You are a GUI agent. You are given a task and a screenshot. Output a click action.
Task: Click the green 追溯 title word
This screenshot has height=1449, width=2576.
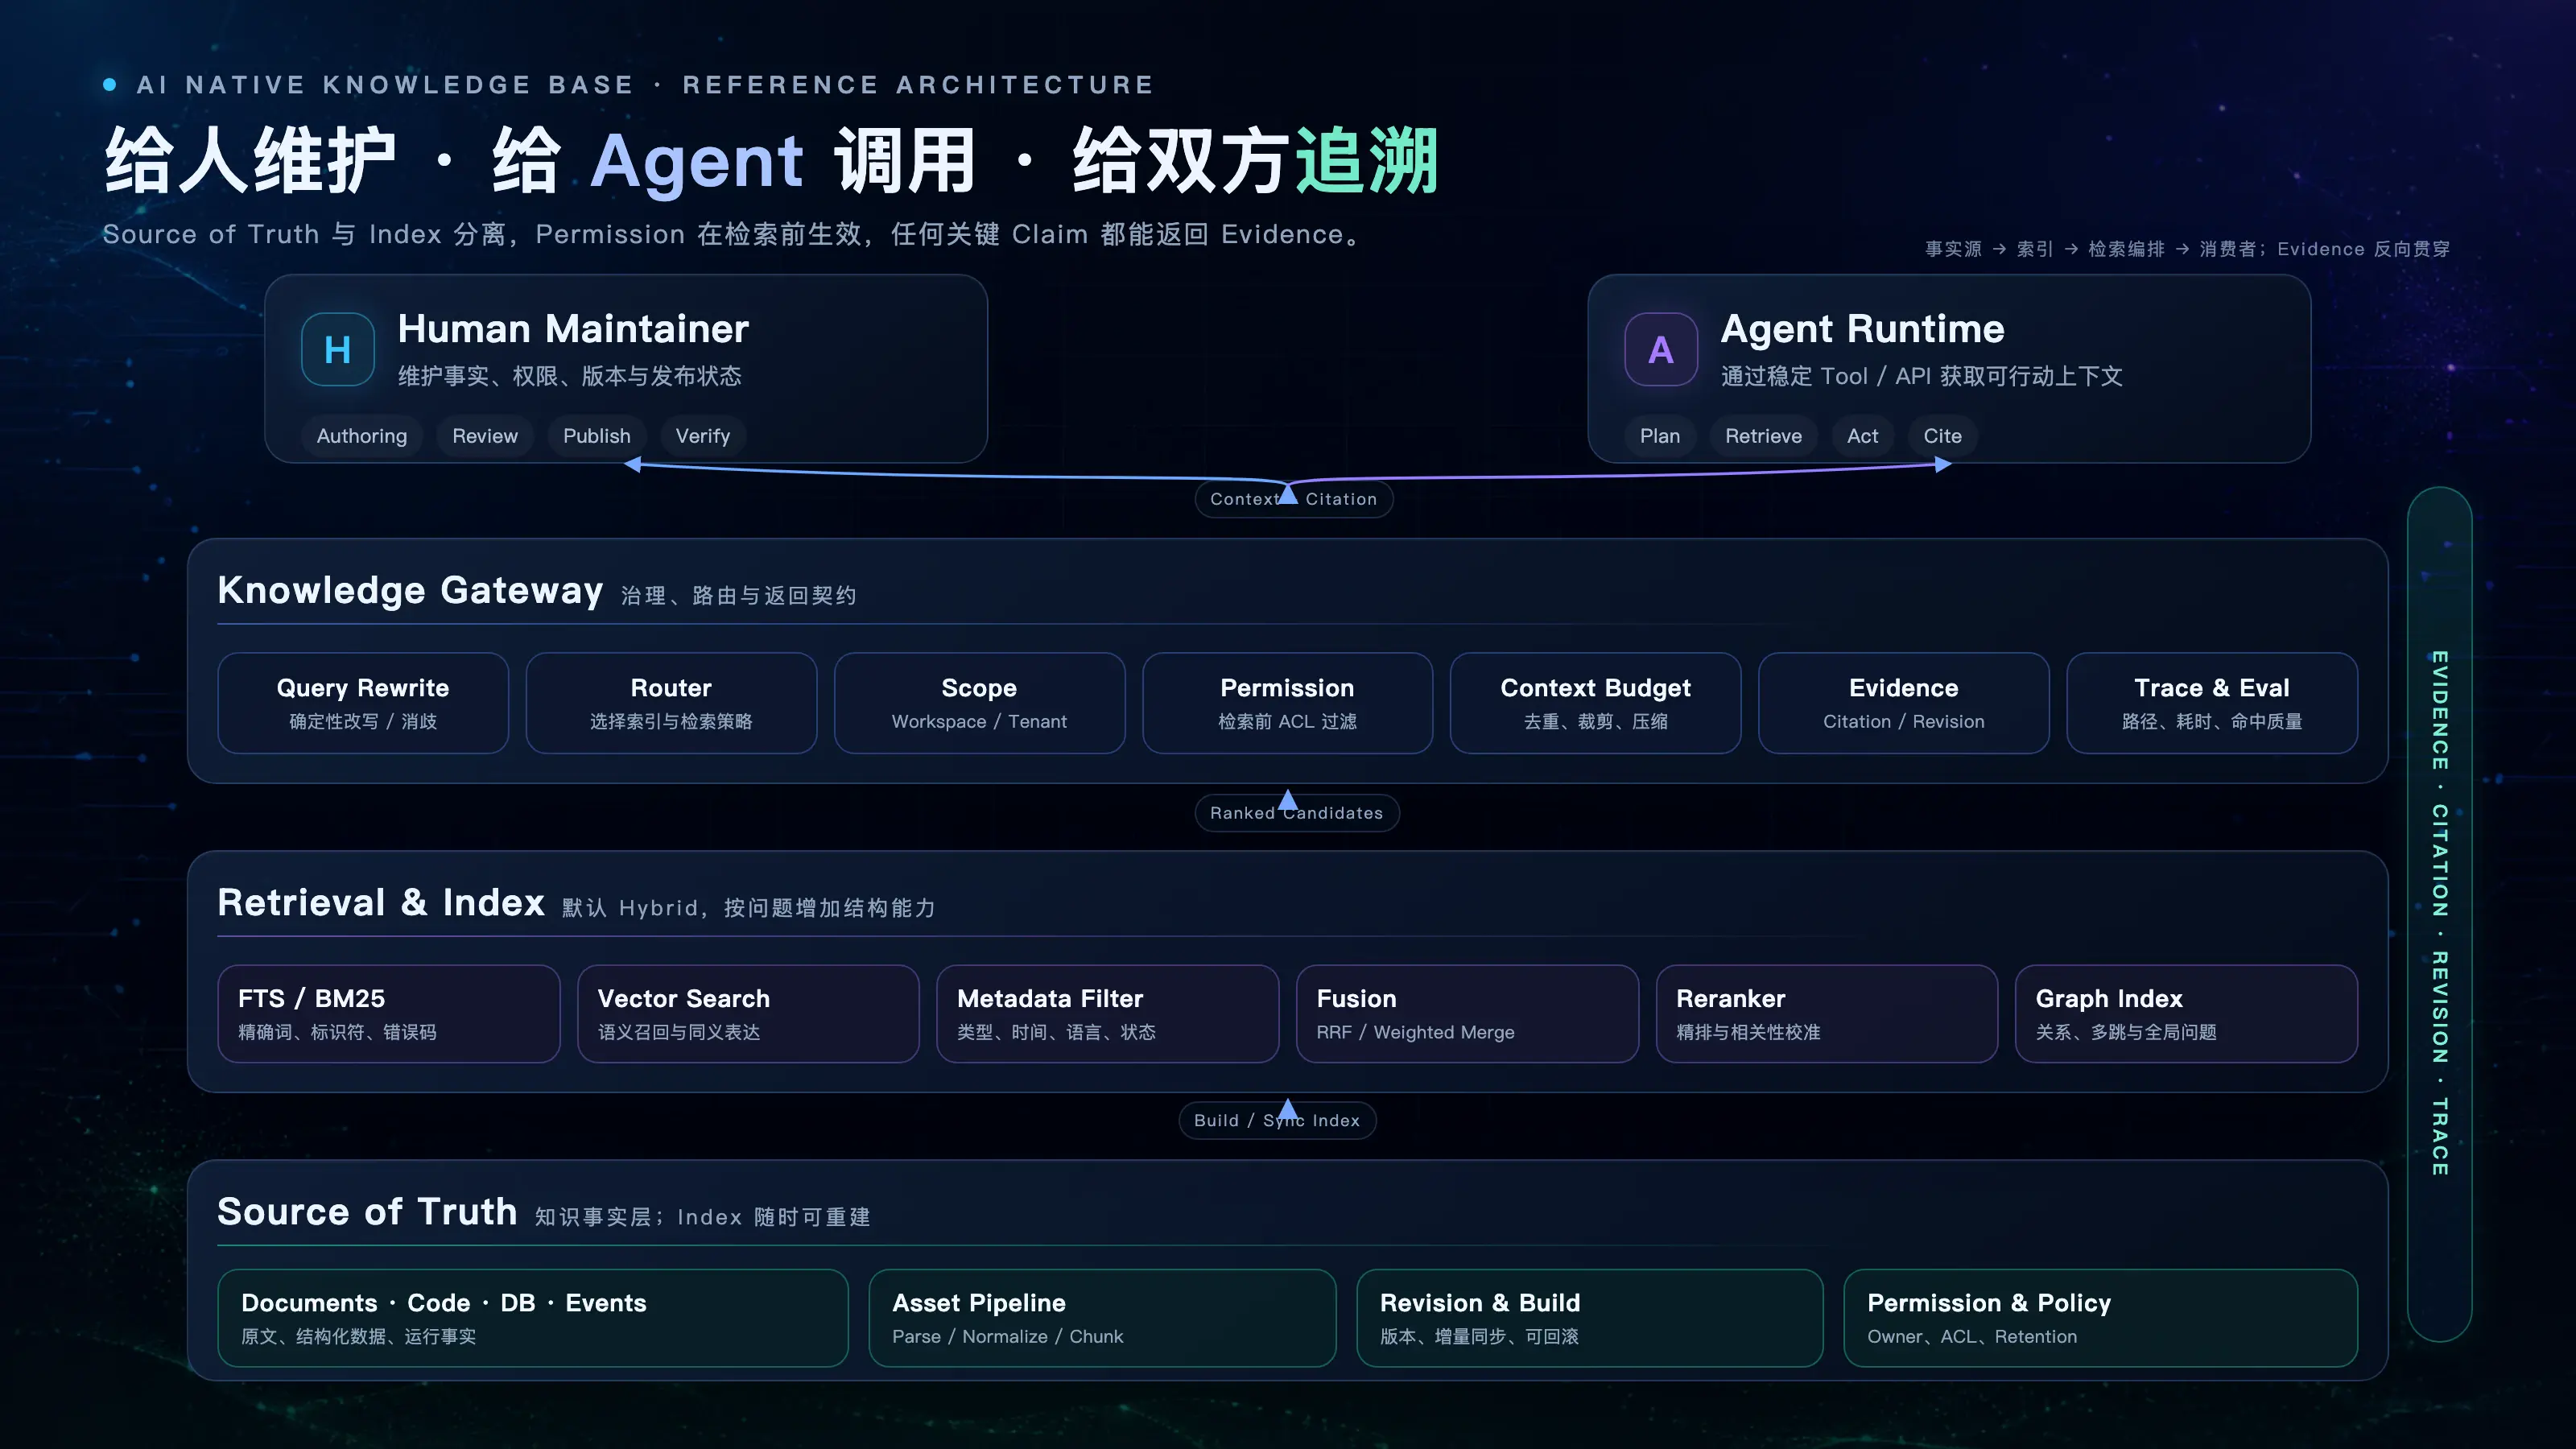(x=1366, y=160)
